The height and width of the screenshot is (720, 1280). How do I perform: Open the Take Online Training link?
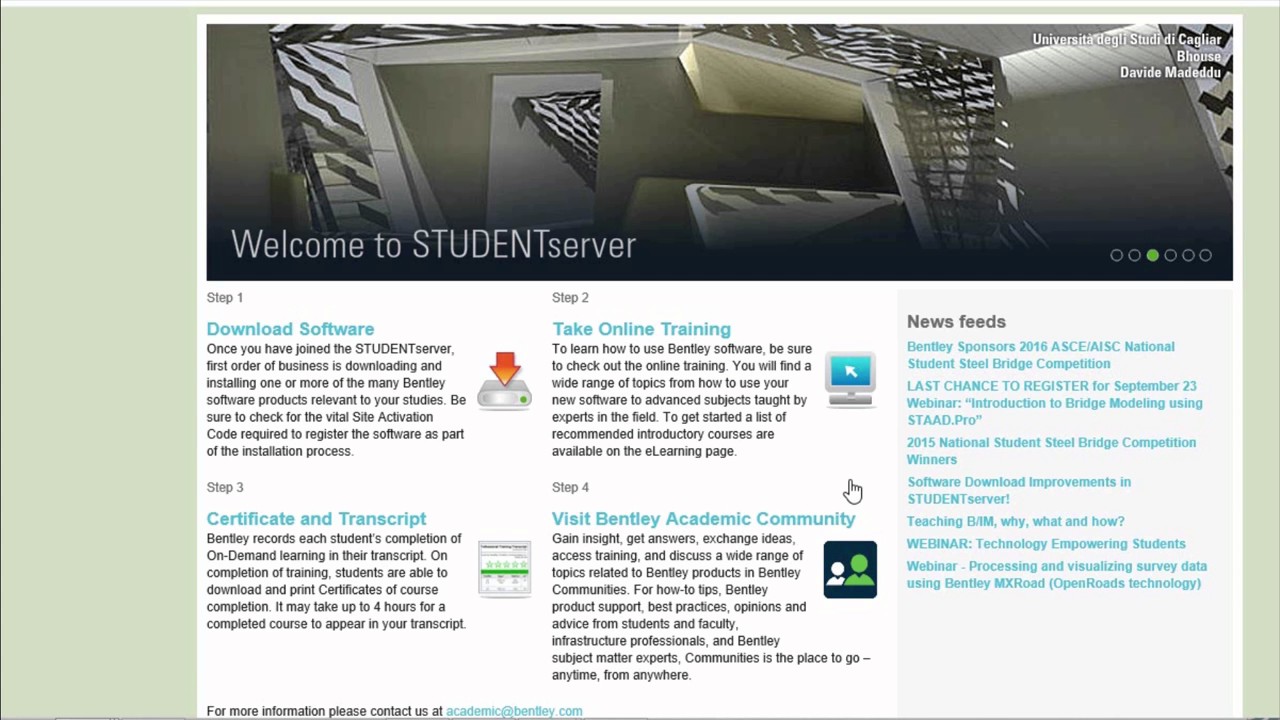pos(641,329)
